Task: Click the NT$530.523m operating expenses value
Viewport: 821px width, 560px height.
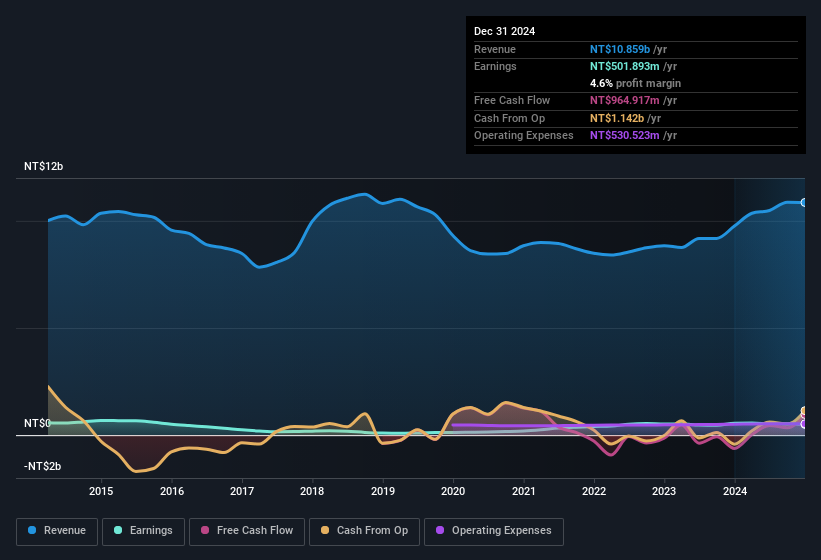Action: click(x=625, y=136)
